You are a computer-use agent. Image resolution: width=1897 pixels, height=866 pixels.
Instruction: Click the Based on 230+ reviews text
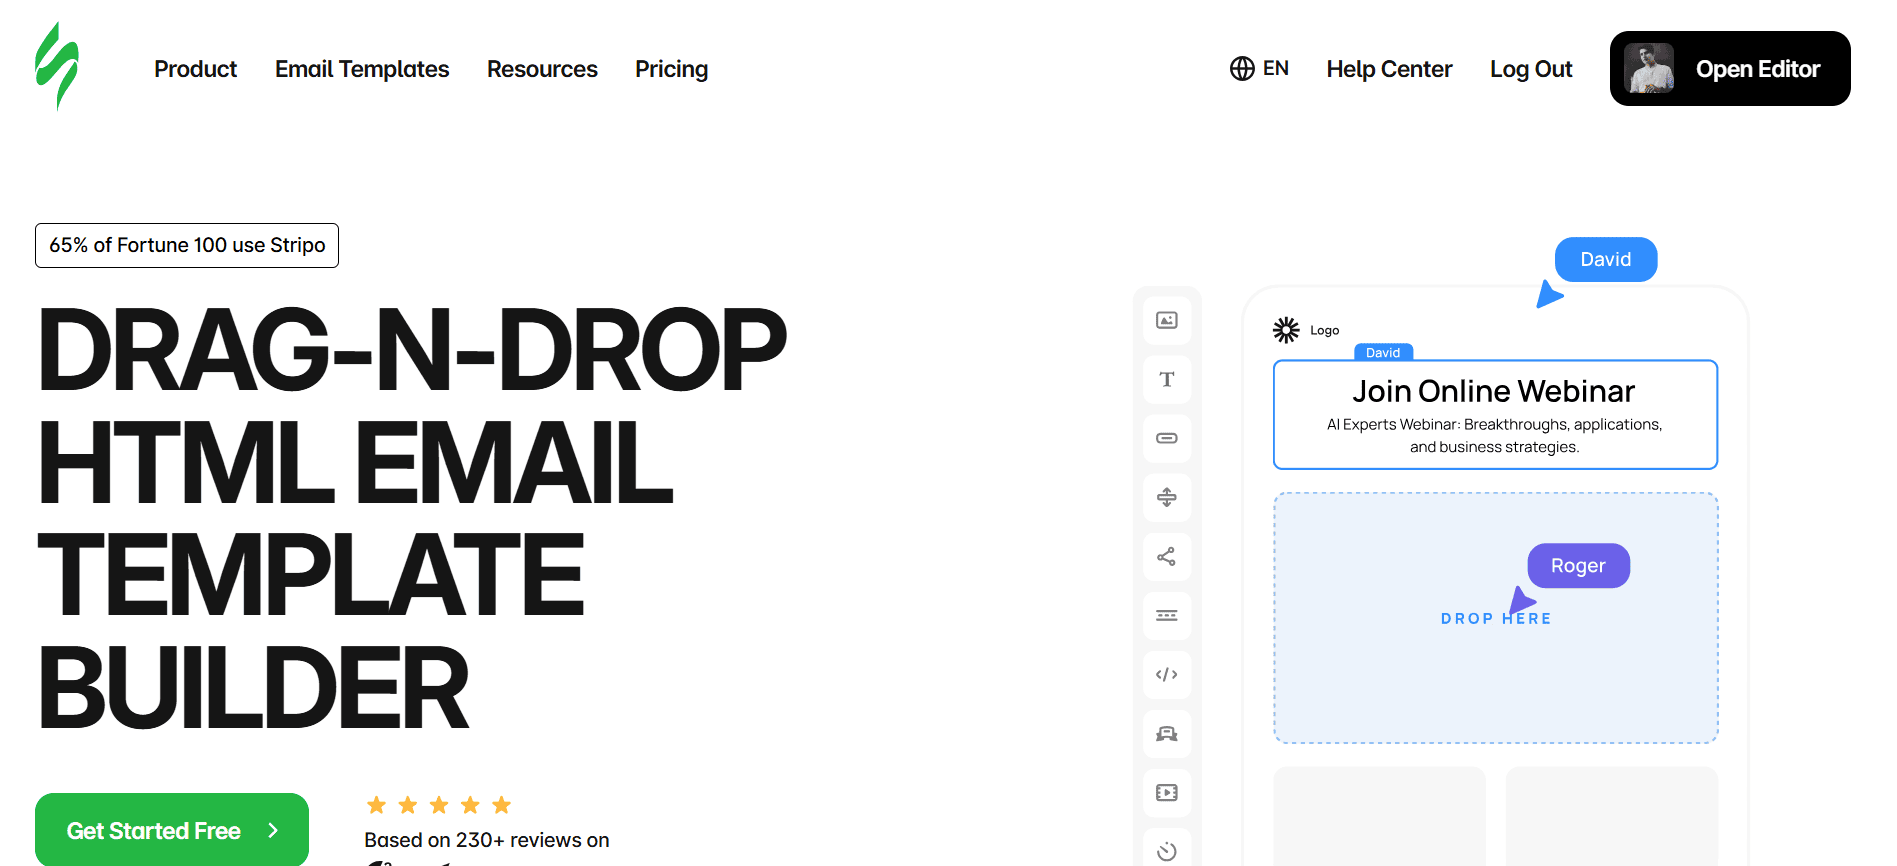click(487, 840)
